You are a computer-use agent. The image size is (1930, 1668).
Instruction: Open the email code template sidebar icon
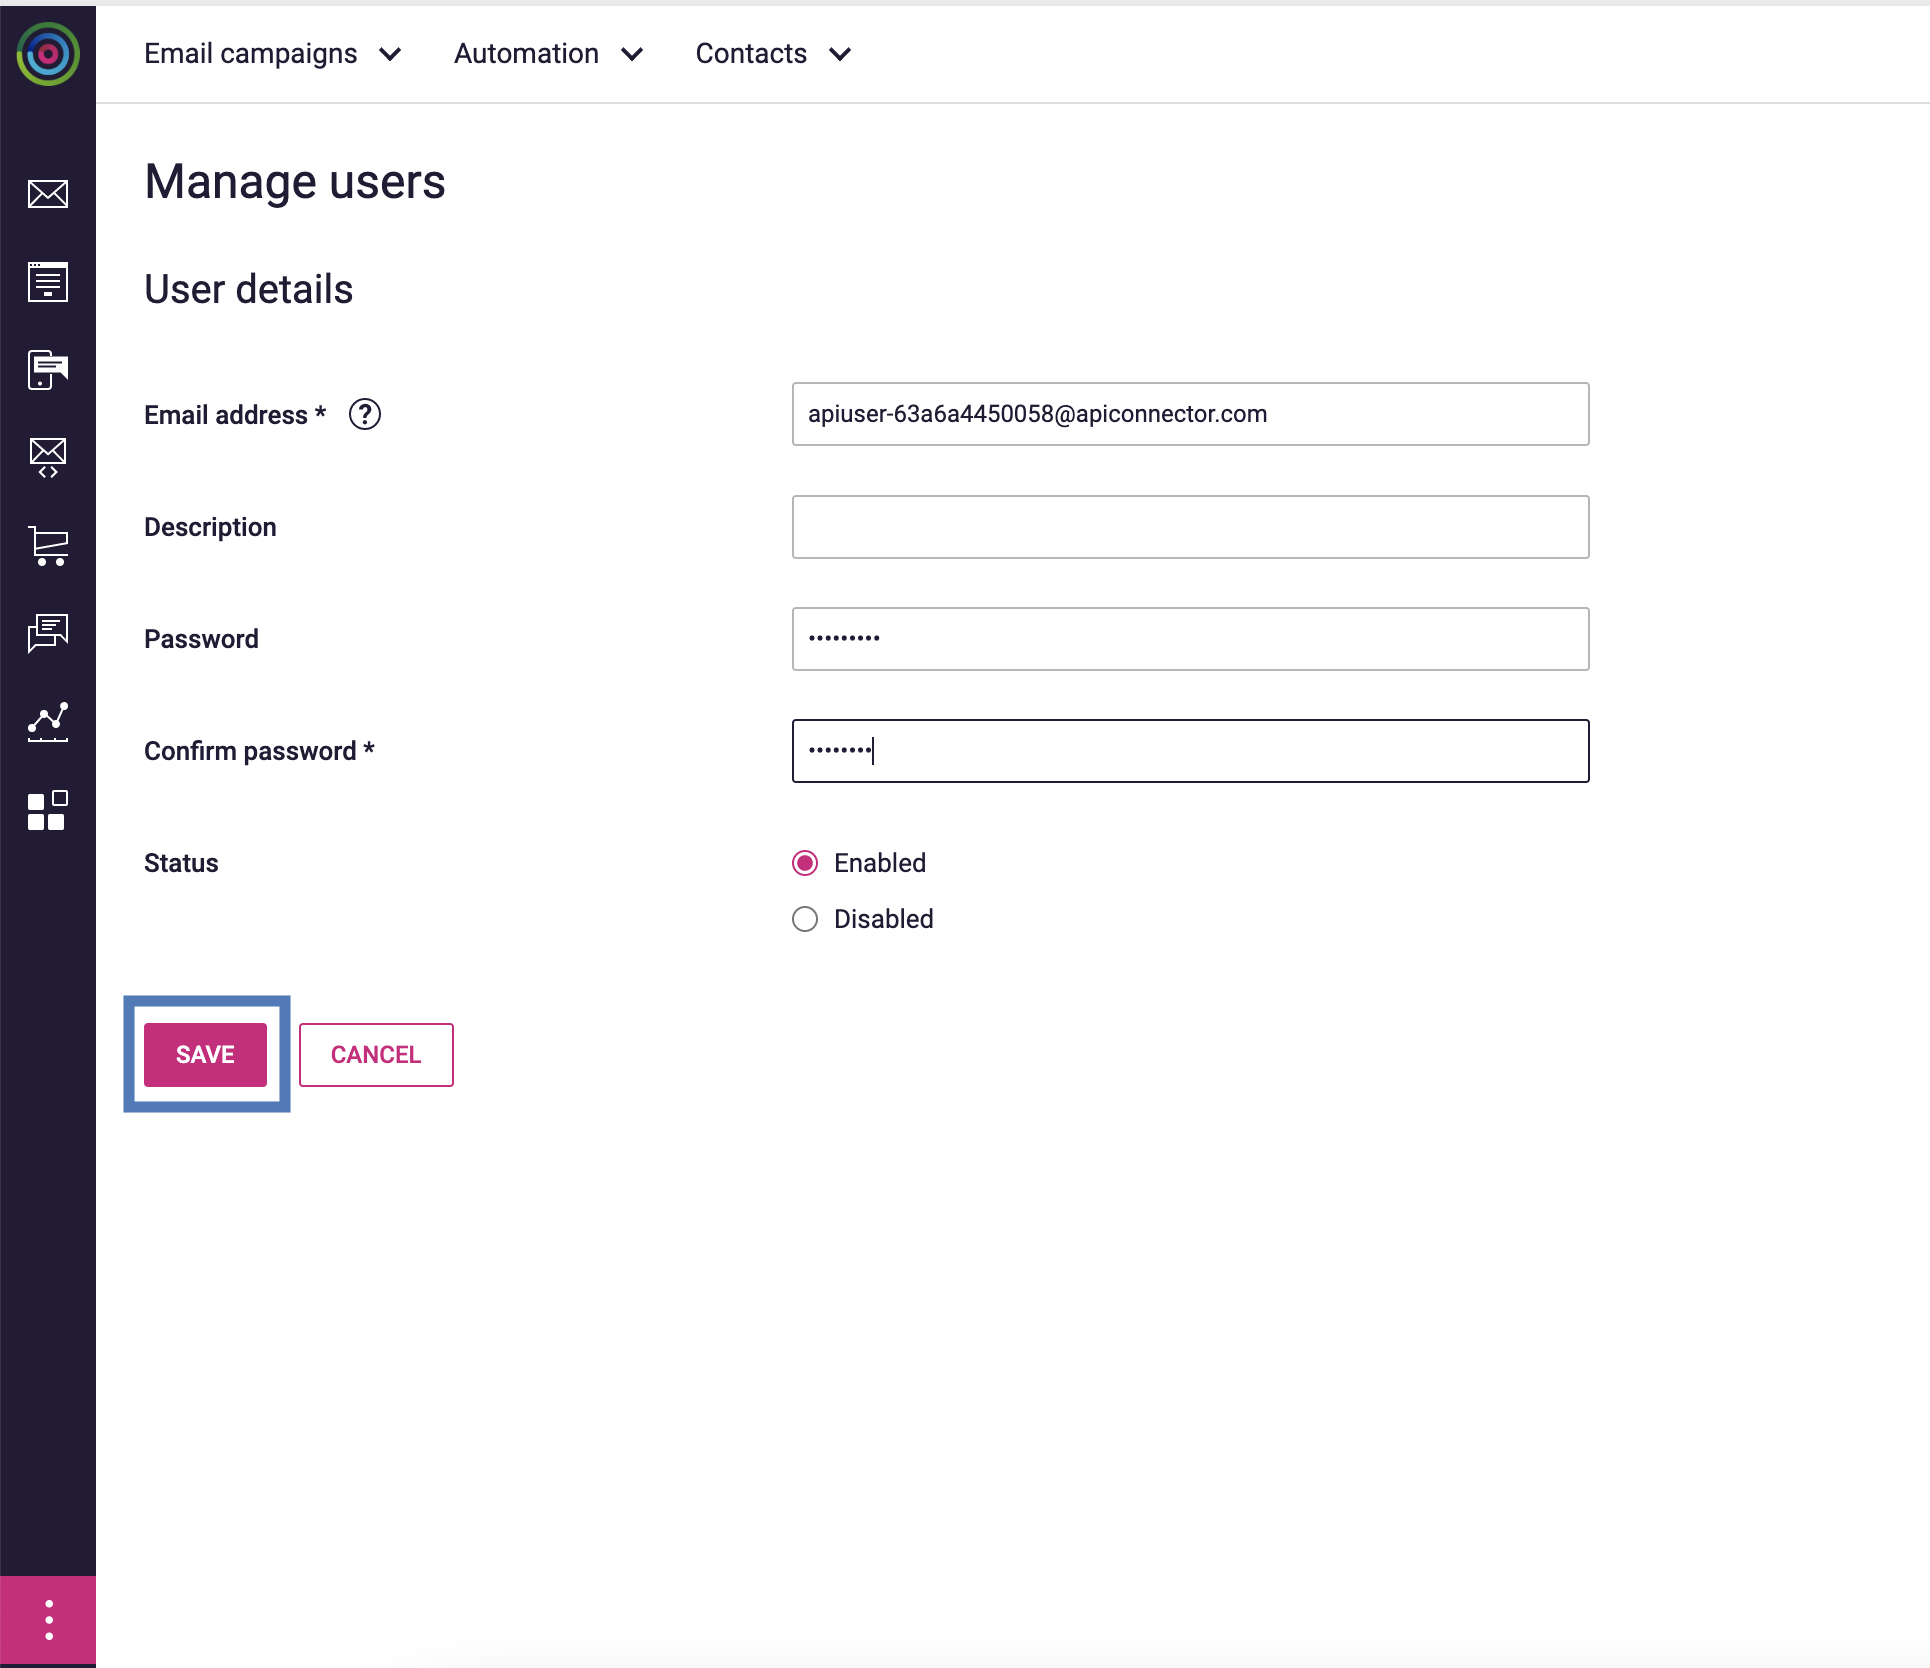coord(48,458)
